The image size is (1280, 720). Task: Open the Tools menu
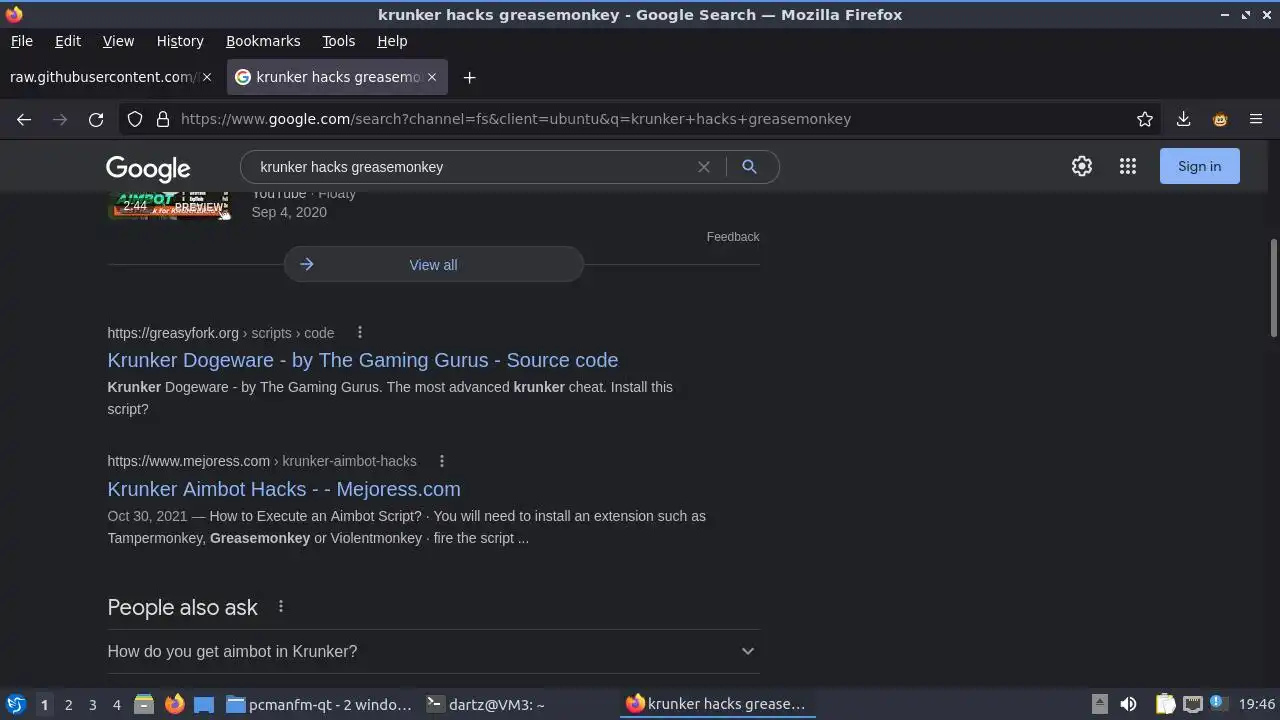click(338, 41)
